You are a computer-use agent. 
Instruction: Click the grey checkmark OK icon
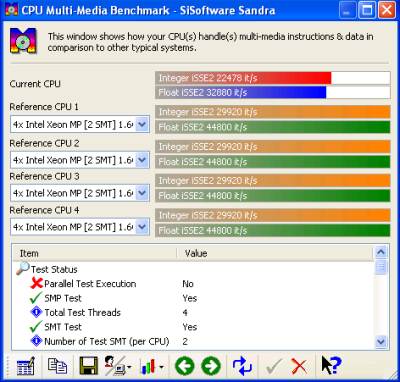pyautogui.click(x=274, y=366)
